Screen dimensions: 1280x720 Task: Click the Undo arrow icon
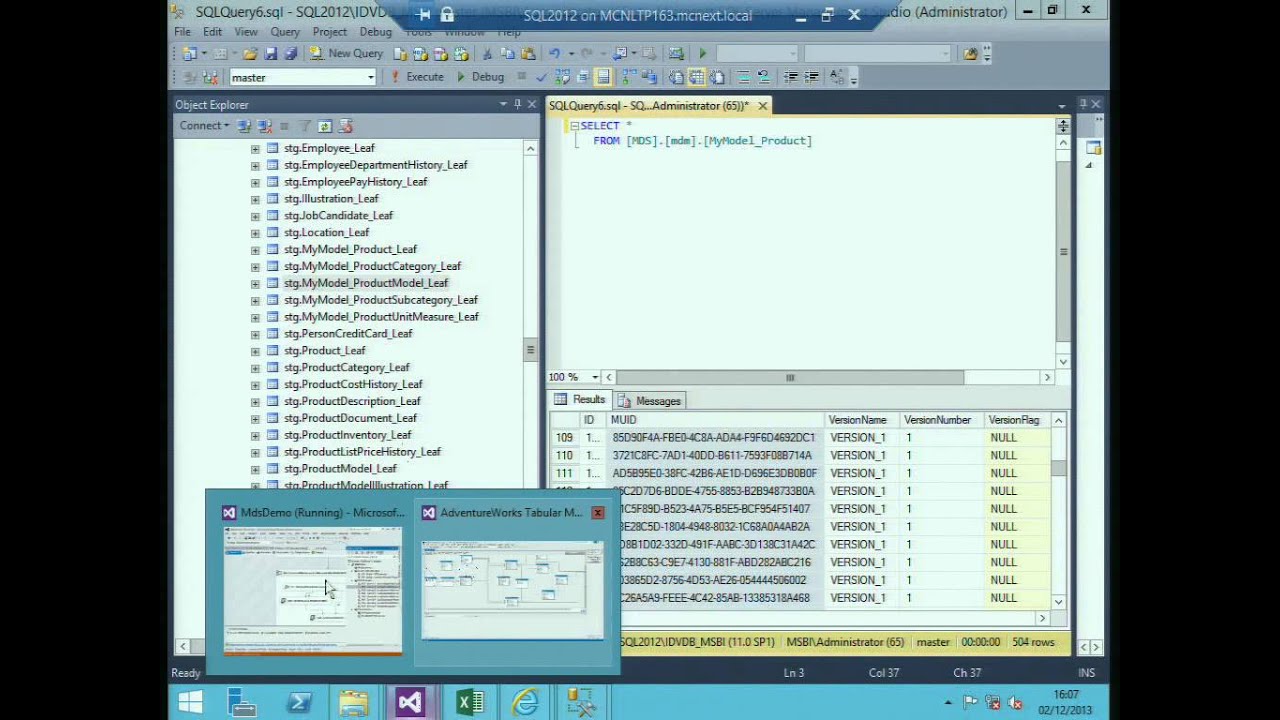click(554, 54)
